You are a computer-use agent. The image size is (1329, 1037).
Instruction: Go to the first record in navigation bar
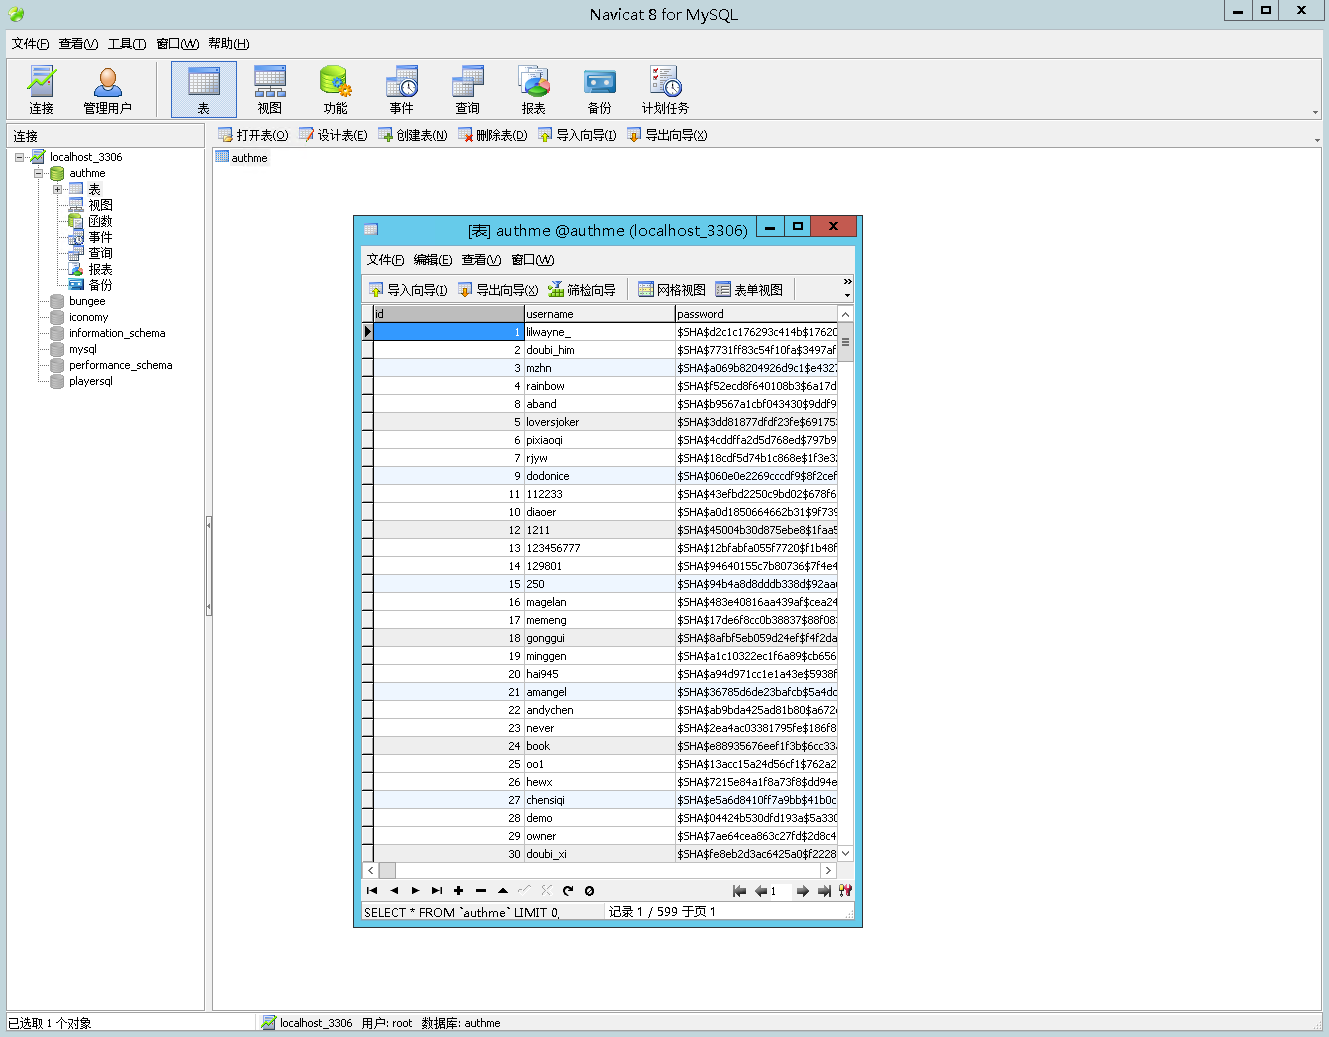pos(372,890)
